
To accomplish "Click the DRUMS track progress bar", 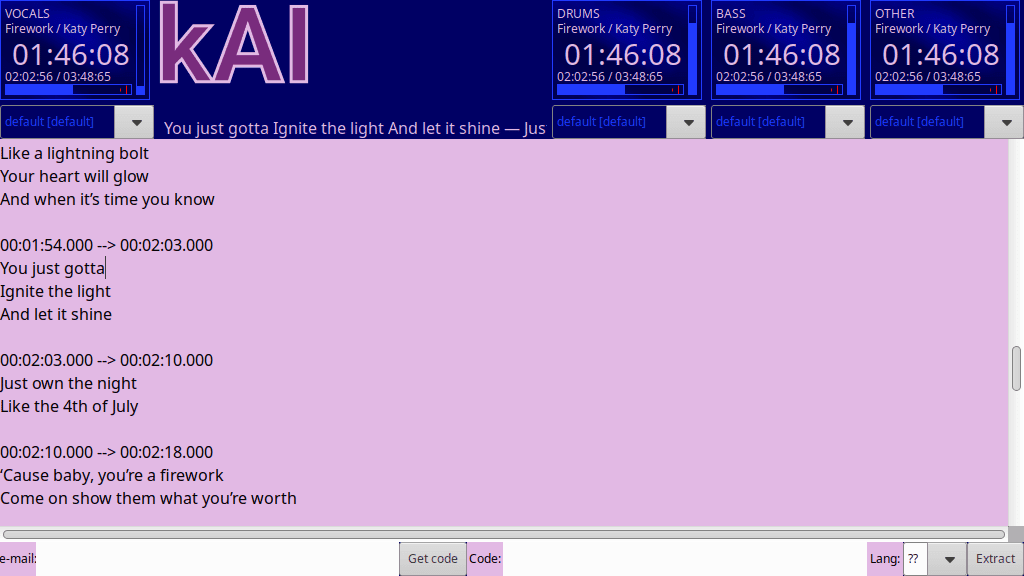I will [620, 90].
